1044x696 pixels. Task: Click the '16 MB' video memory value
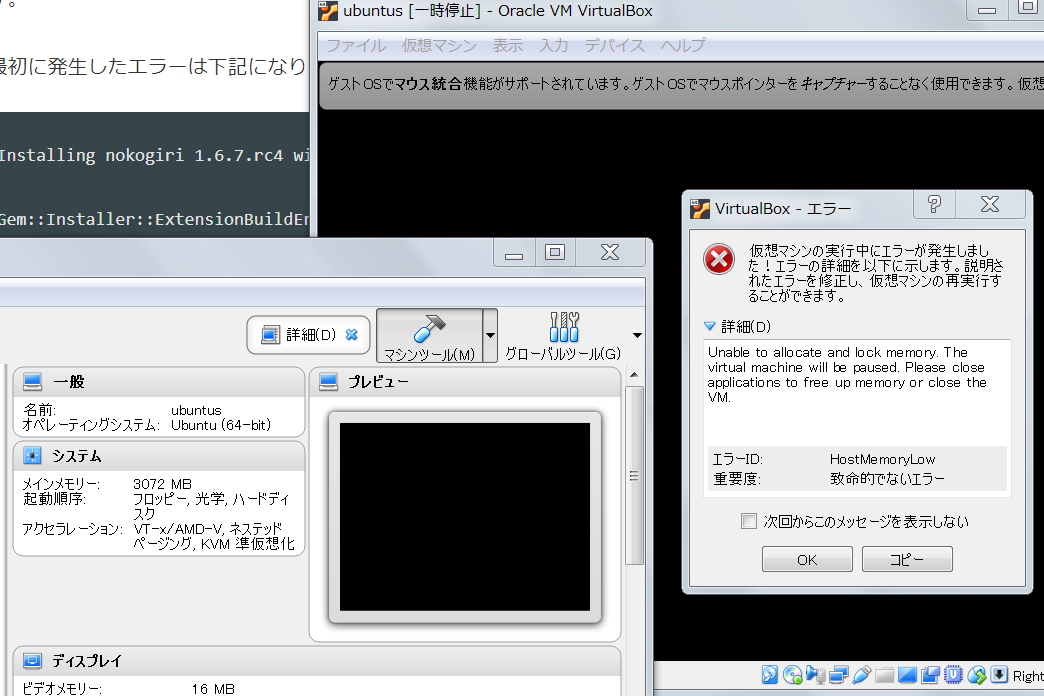coord(213,689)
